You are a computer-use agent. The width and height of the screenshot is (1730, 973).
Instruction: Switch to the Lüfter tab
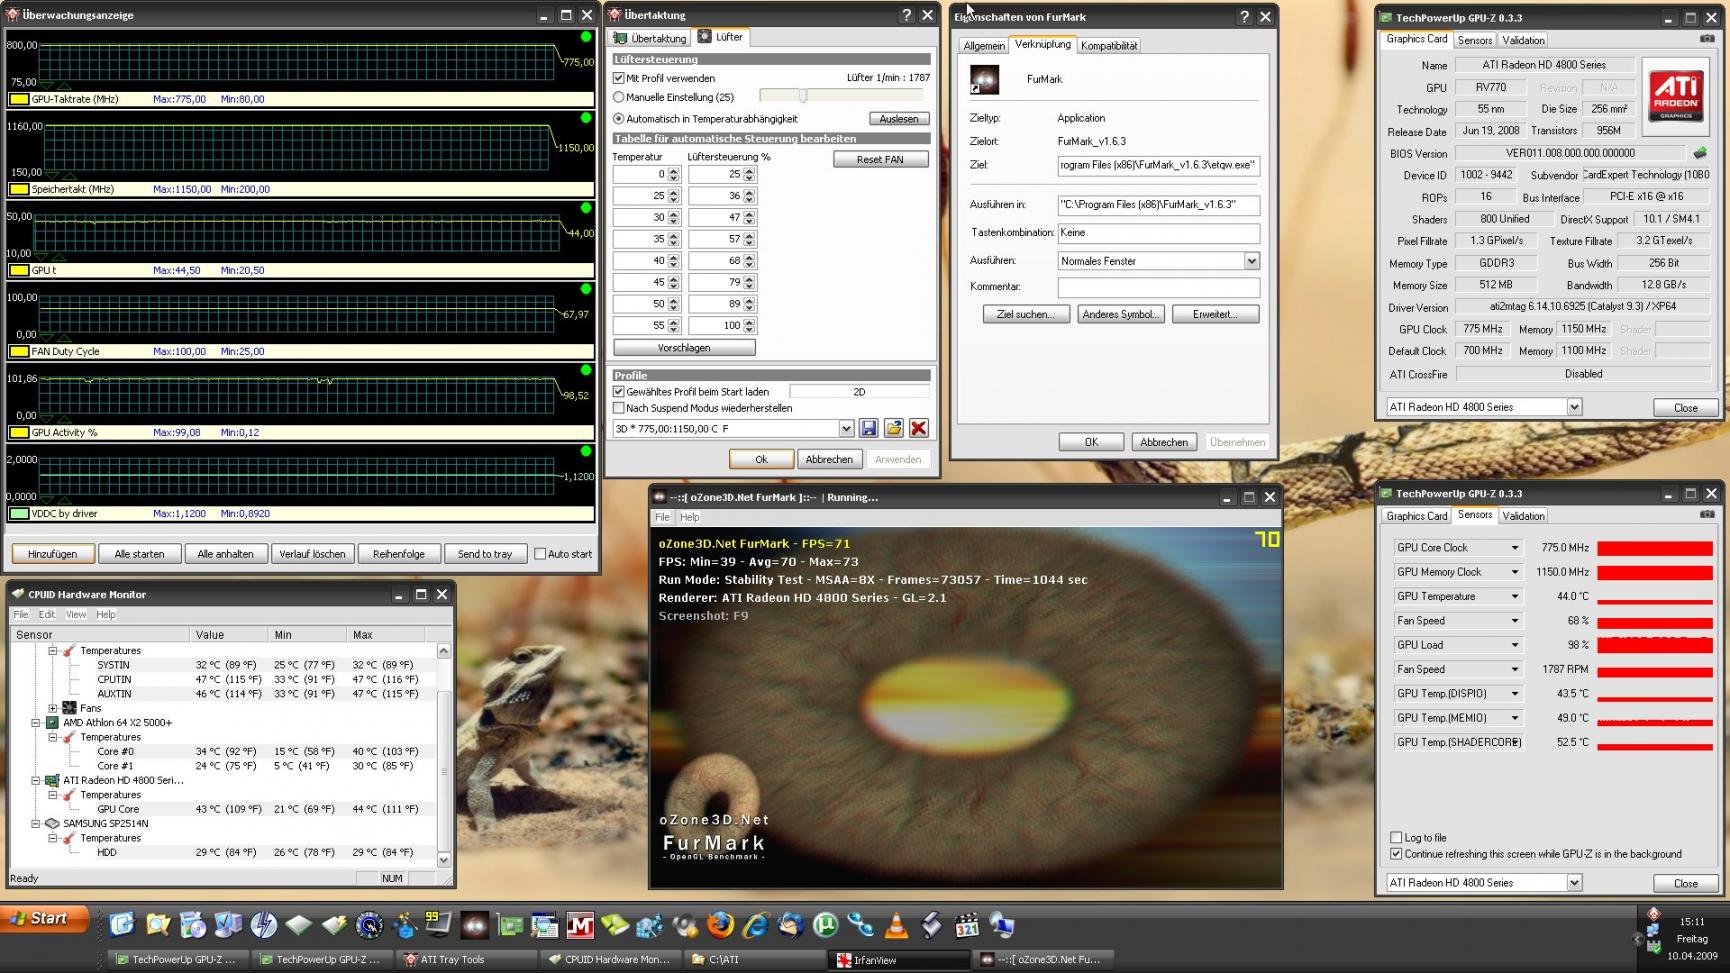pyautogui.click(x=721, y=37)
